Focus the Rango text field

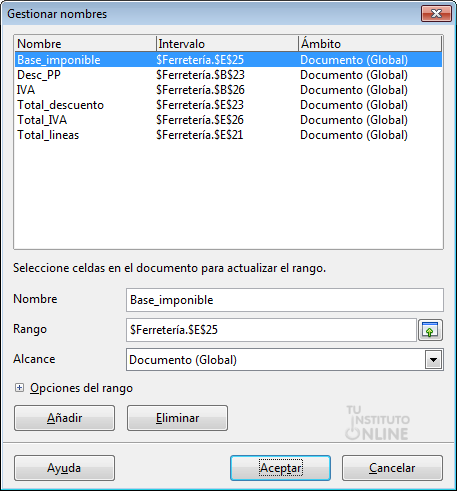(271, 330)
